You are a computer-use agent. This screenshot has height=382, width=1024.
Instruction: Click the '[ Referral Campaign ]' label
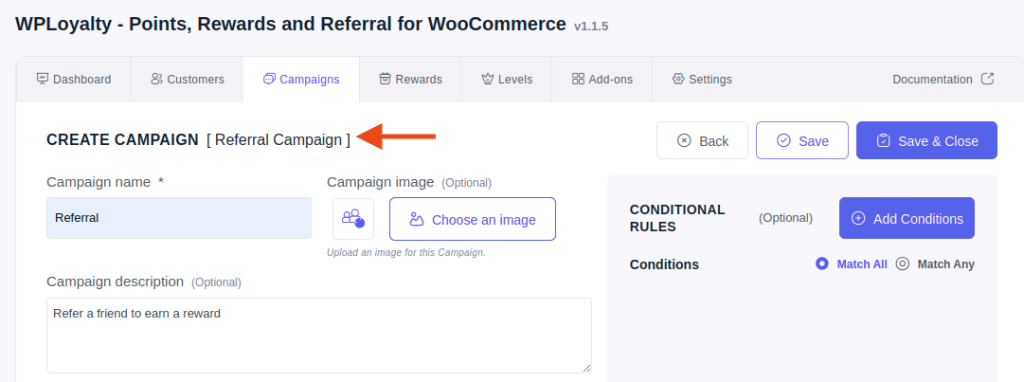click(278, 140)
